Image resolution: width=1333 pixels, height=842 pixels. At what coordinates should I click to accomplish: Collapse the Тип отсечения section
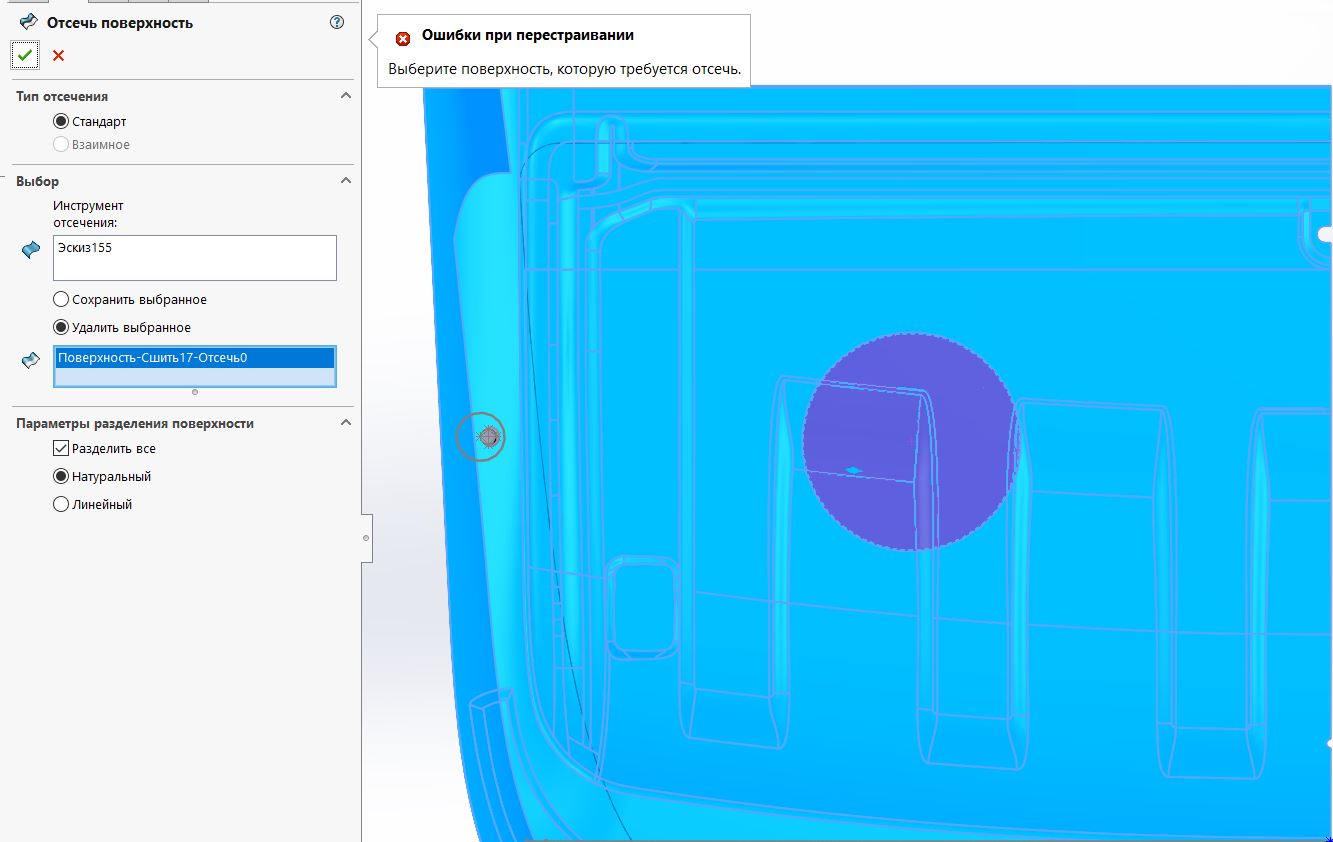point(346,96)
